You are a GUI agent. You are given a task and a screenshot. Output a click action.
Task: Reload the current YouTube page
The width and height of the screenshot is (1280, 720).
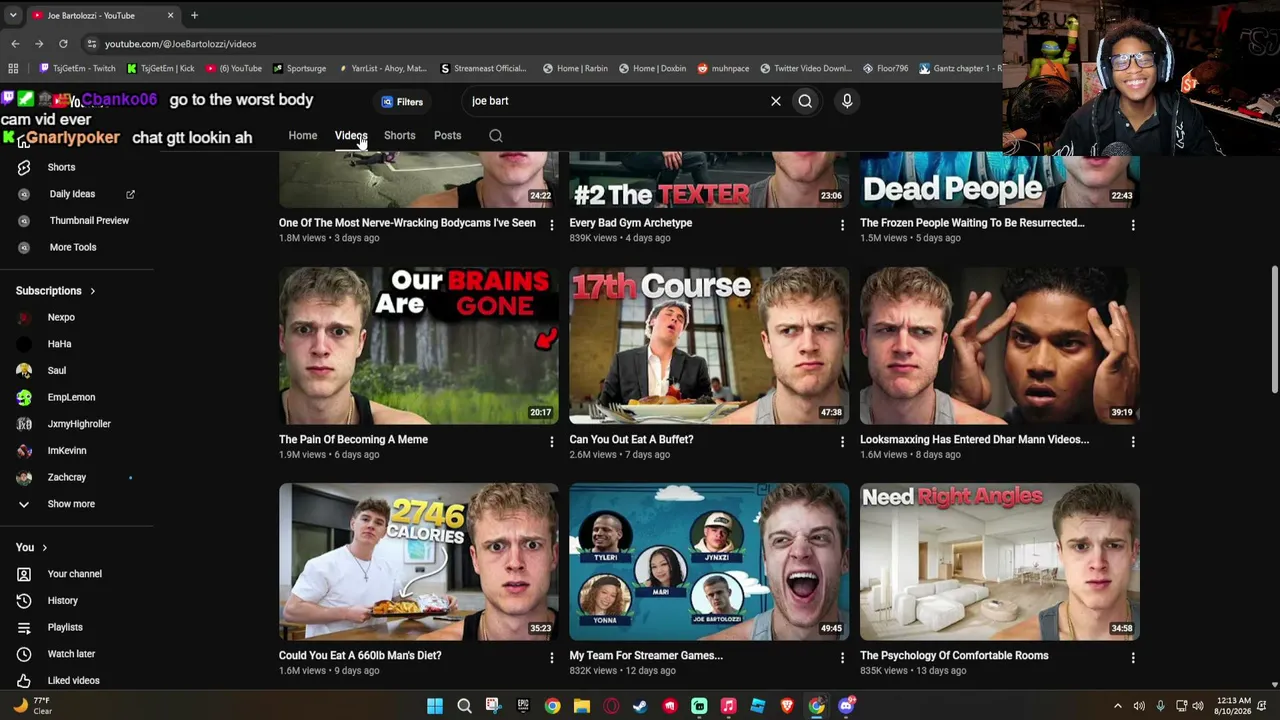pyautogui.click(x=63, y=44)
